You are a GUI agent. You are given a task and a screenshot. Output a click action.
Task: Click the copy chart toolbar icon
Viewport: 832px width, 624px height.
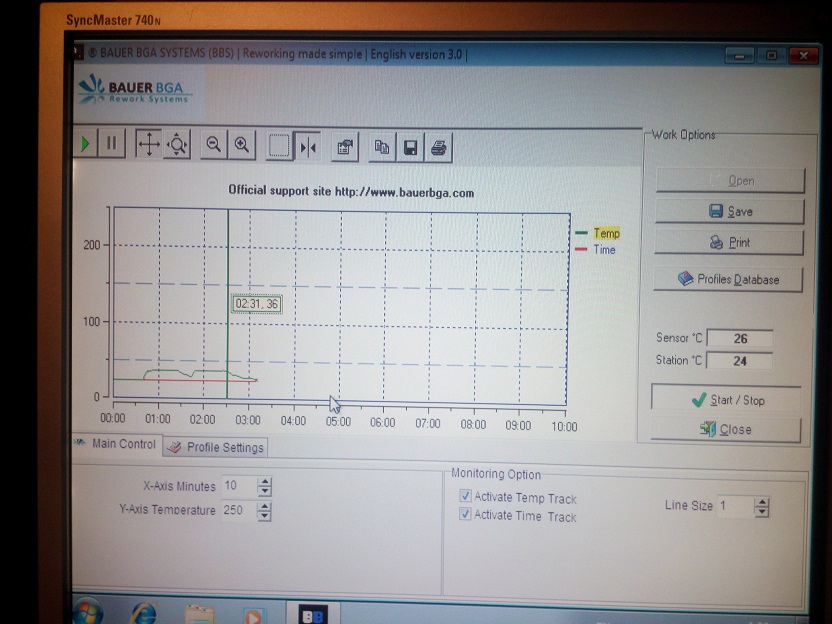click(x=382, y=148)
